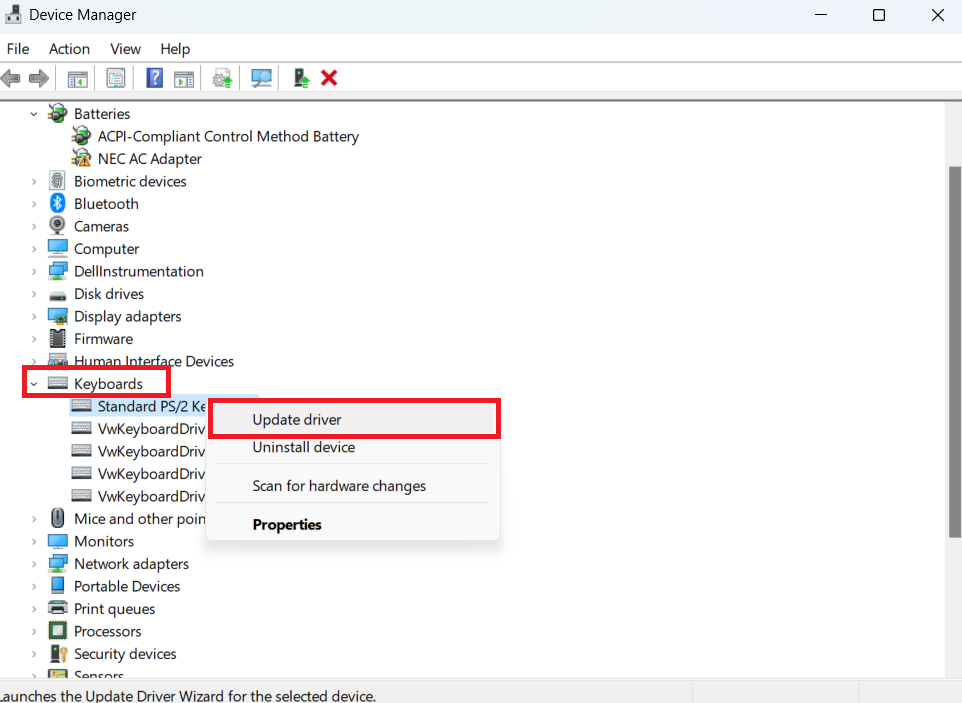962x703 pixels.
Task: Expand the Network adapters chevron
Action: point(34,564)
